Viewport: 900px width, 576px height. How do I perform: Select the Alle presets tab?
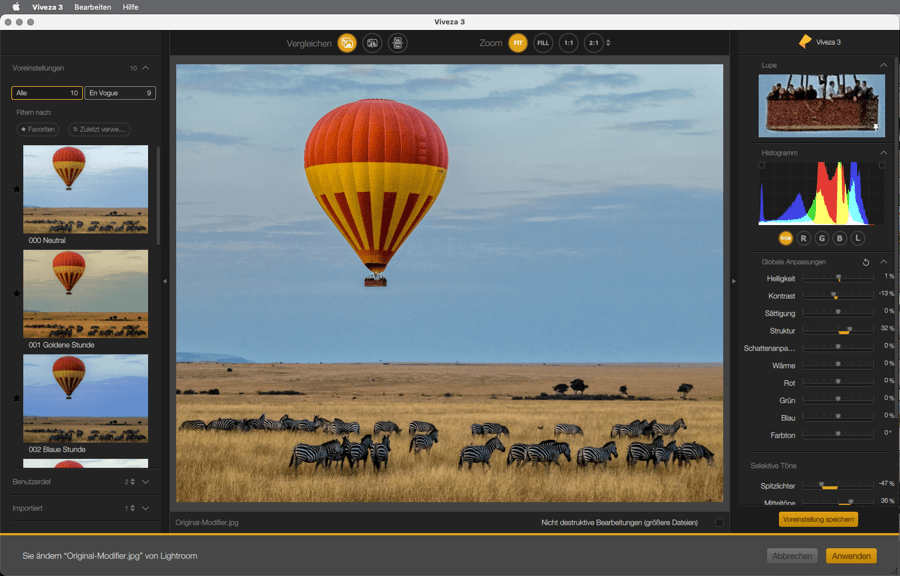coord(46,93)
